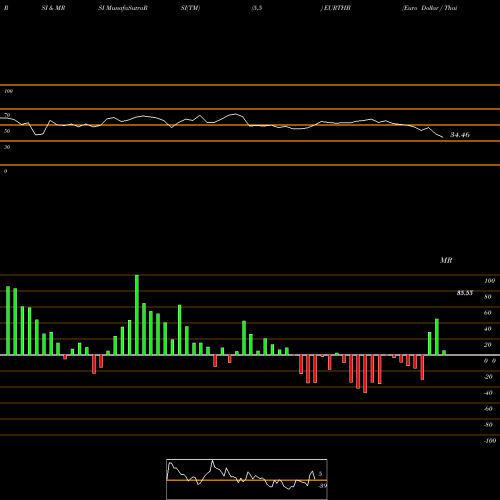Click the -80 label on MR axis
The height and width of the screenshot is (500, 500).
click(488, 425)
